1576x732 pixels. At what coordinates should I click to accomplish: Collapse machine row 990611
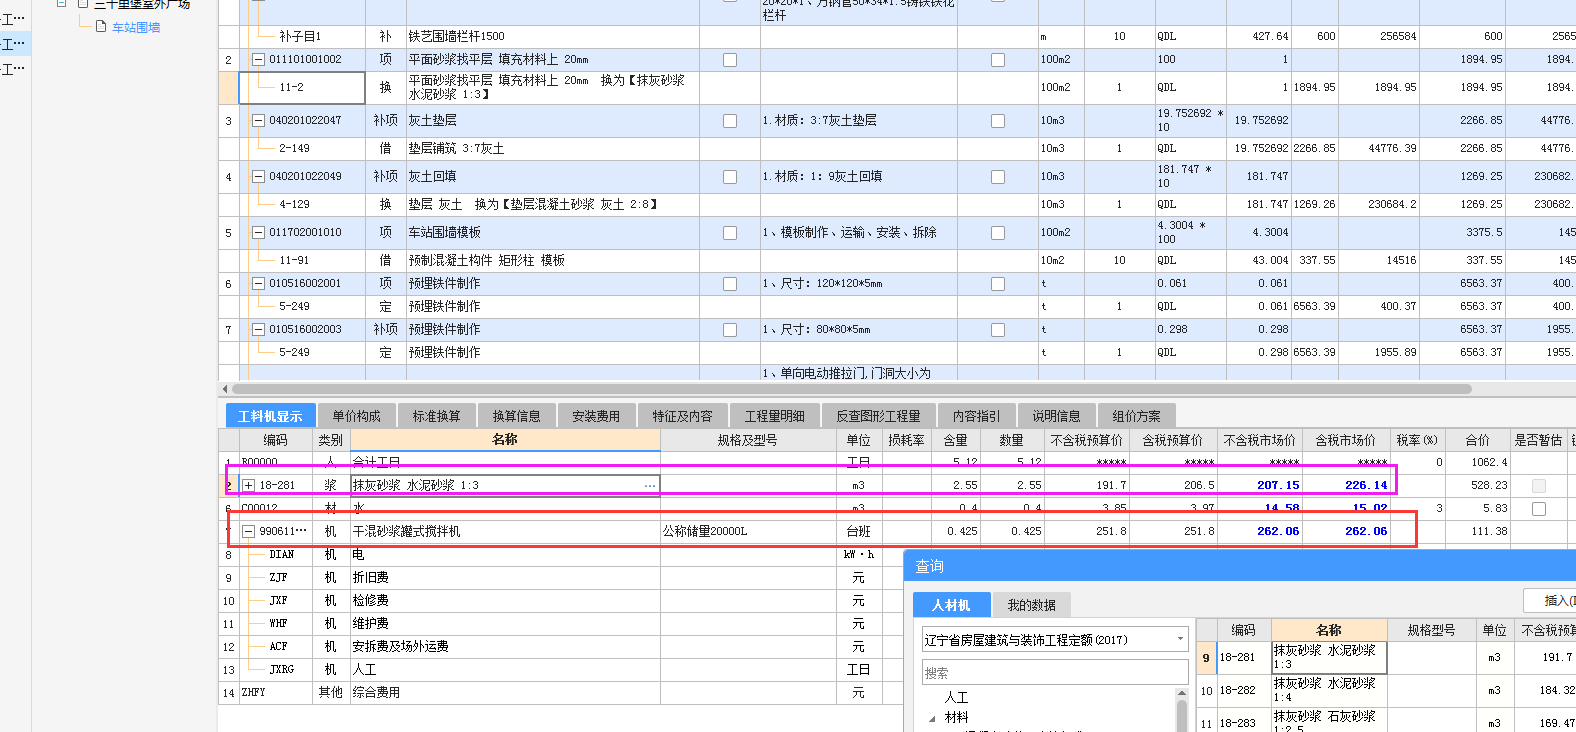249,532
